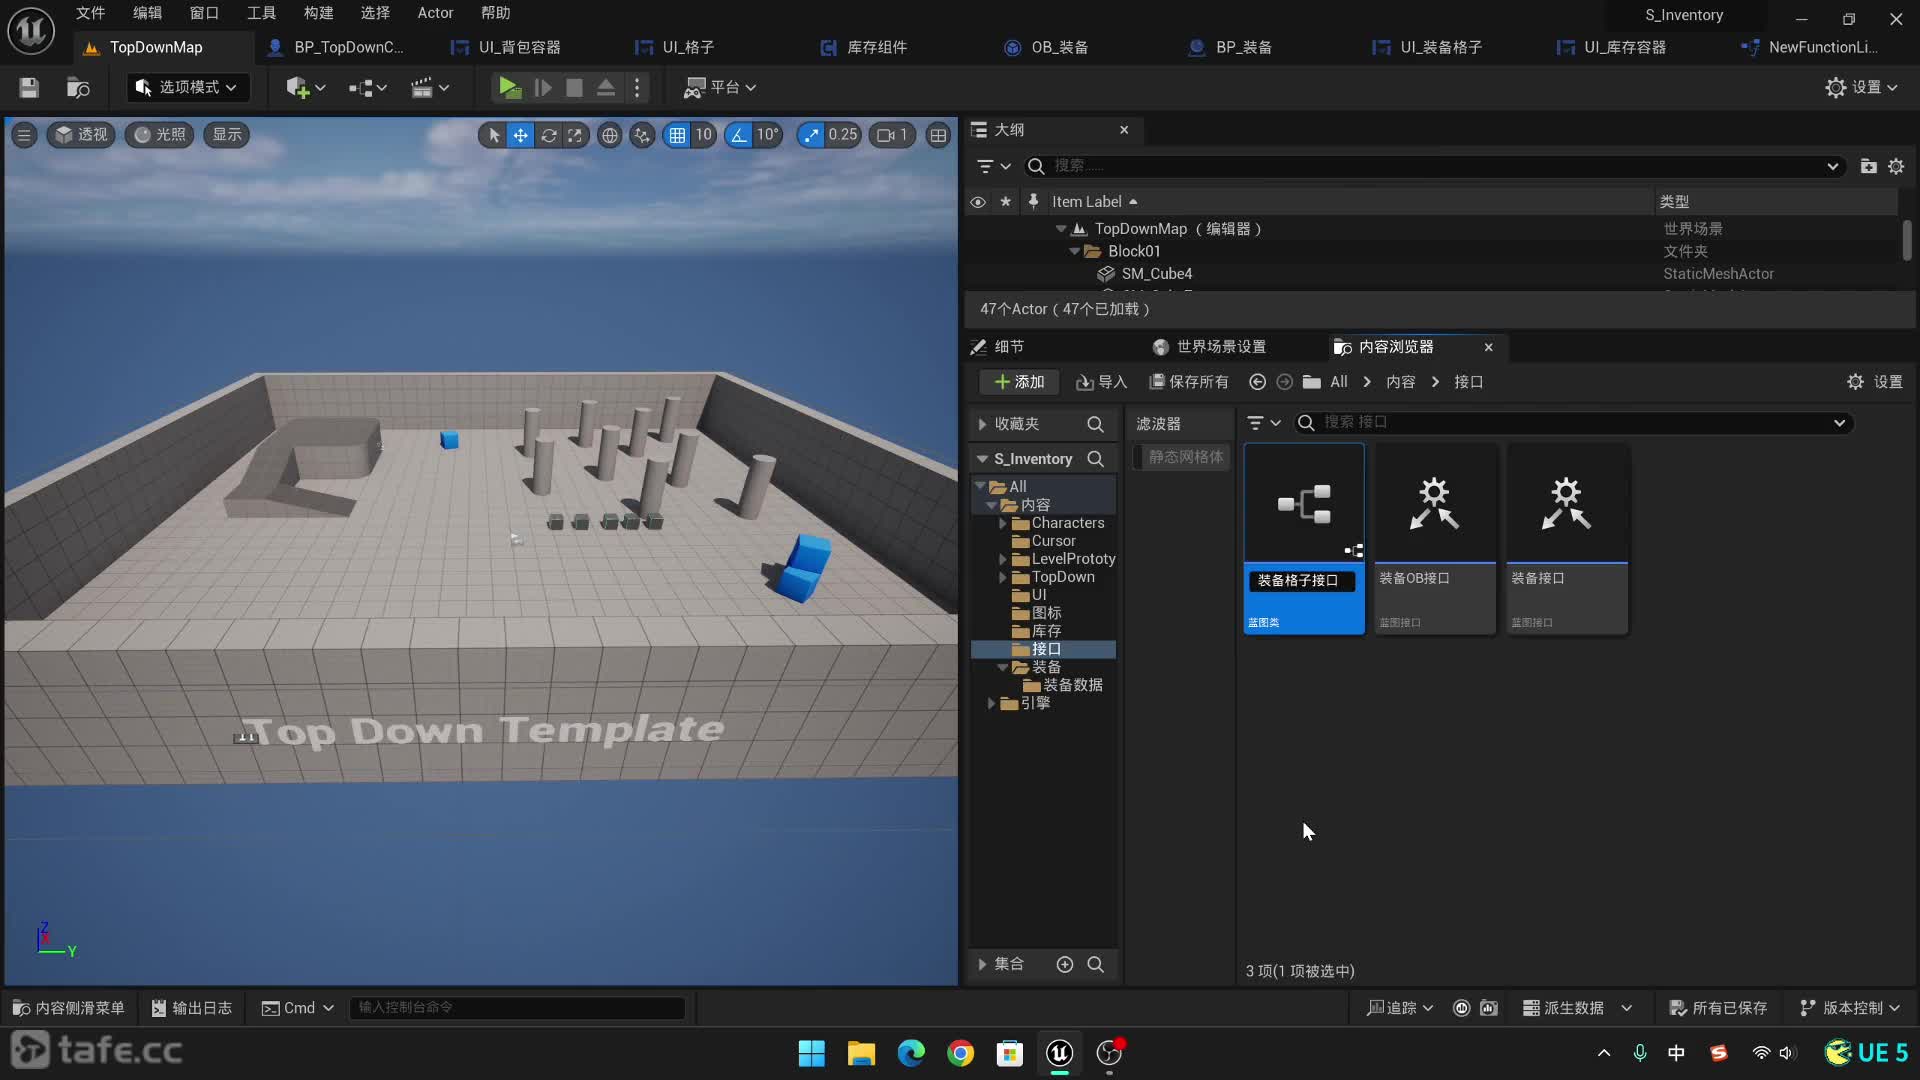Click the 构建 menu in menu bar
The height and width of the screenshot is (1080, 1920).
(x=318, y=12)
